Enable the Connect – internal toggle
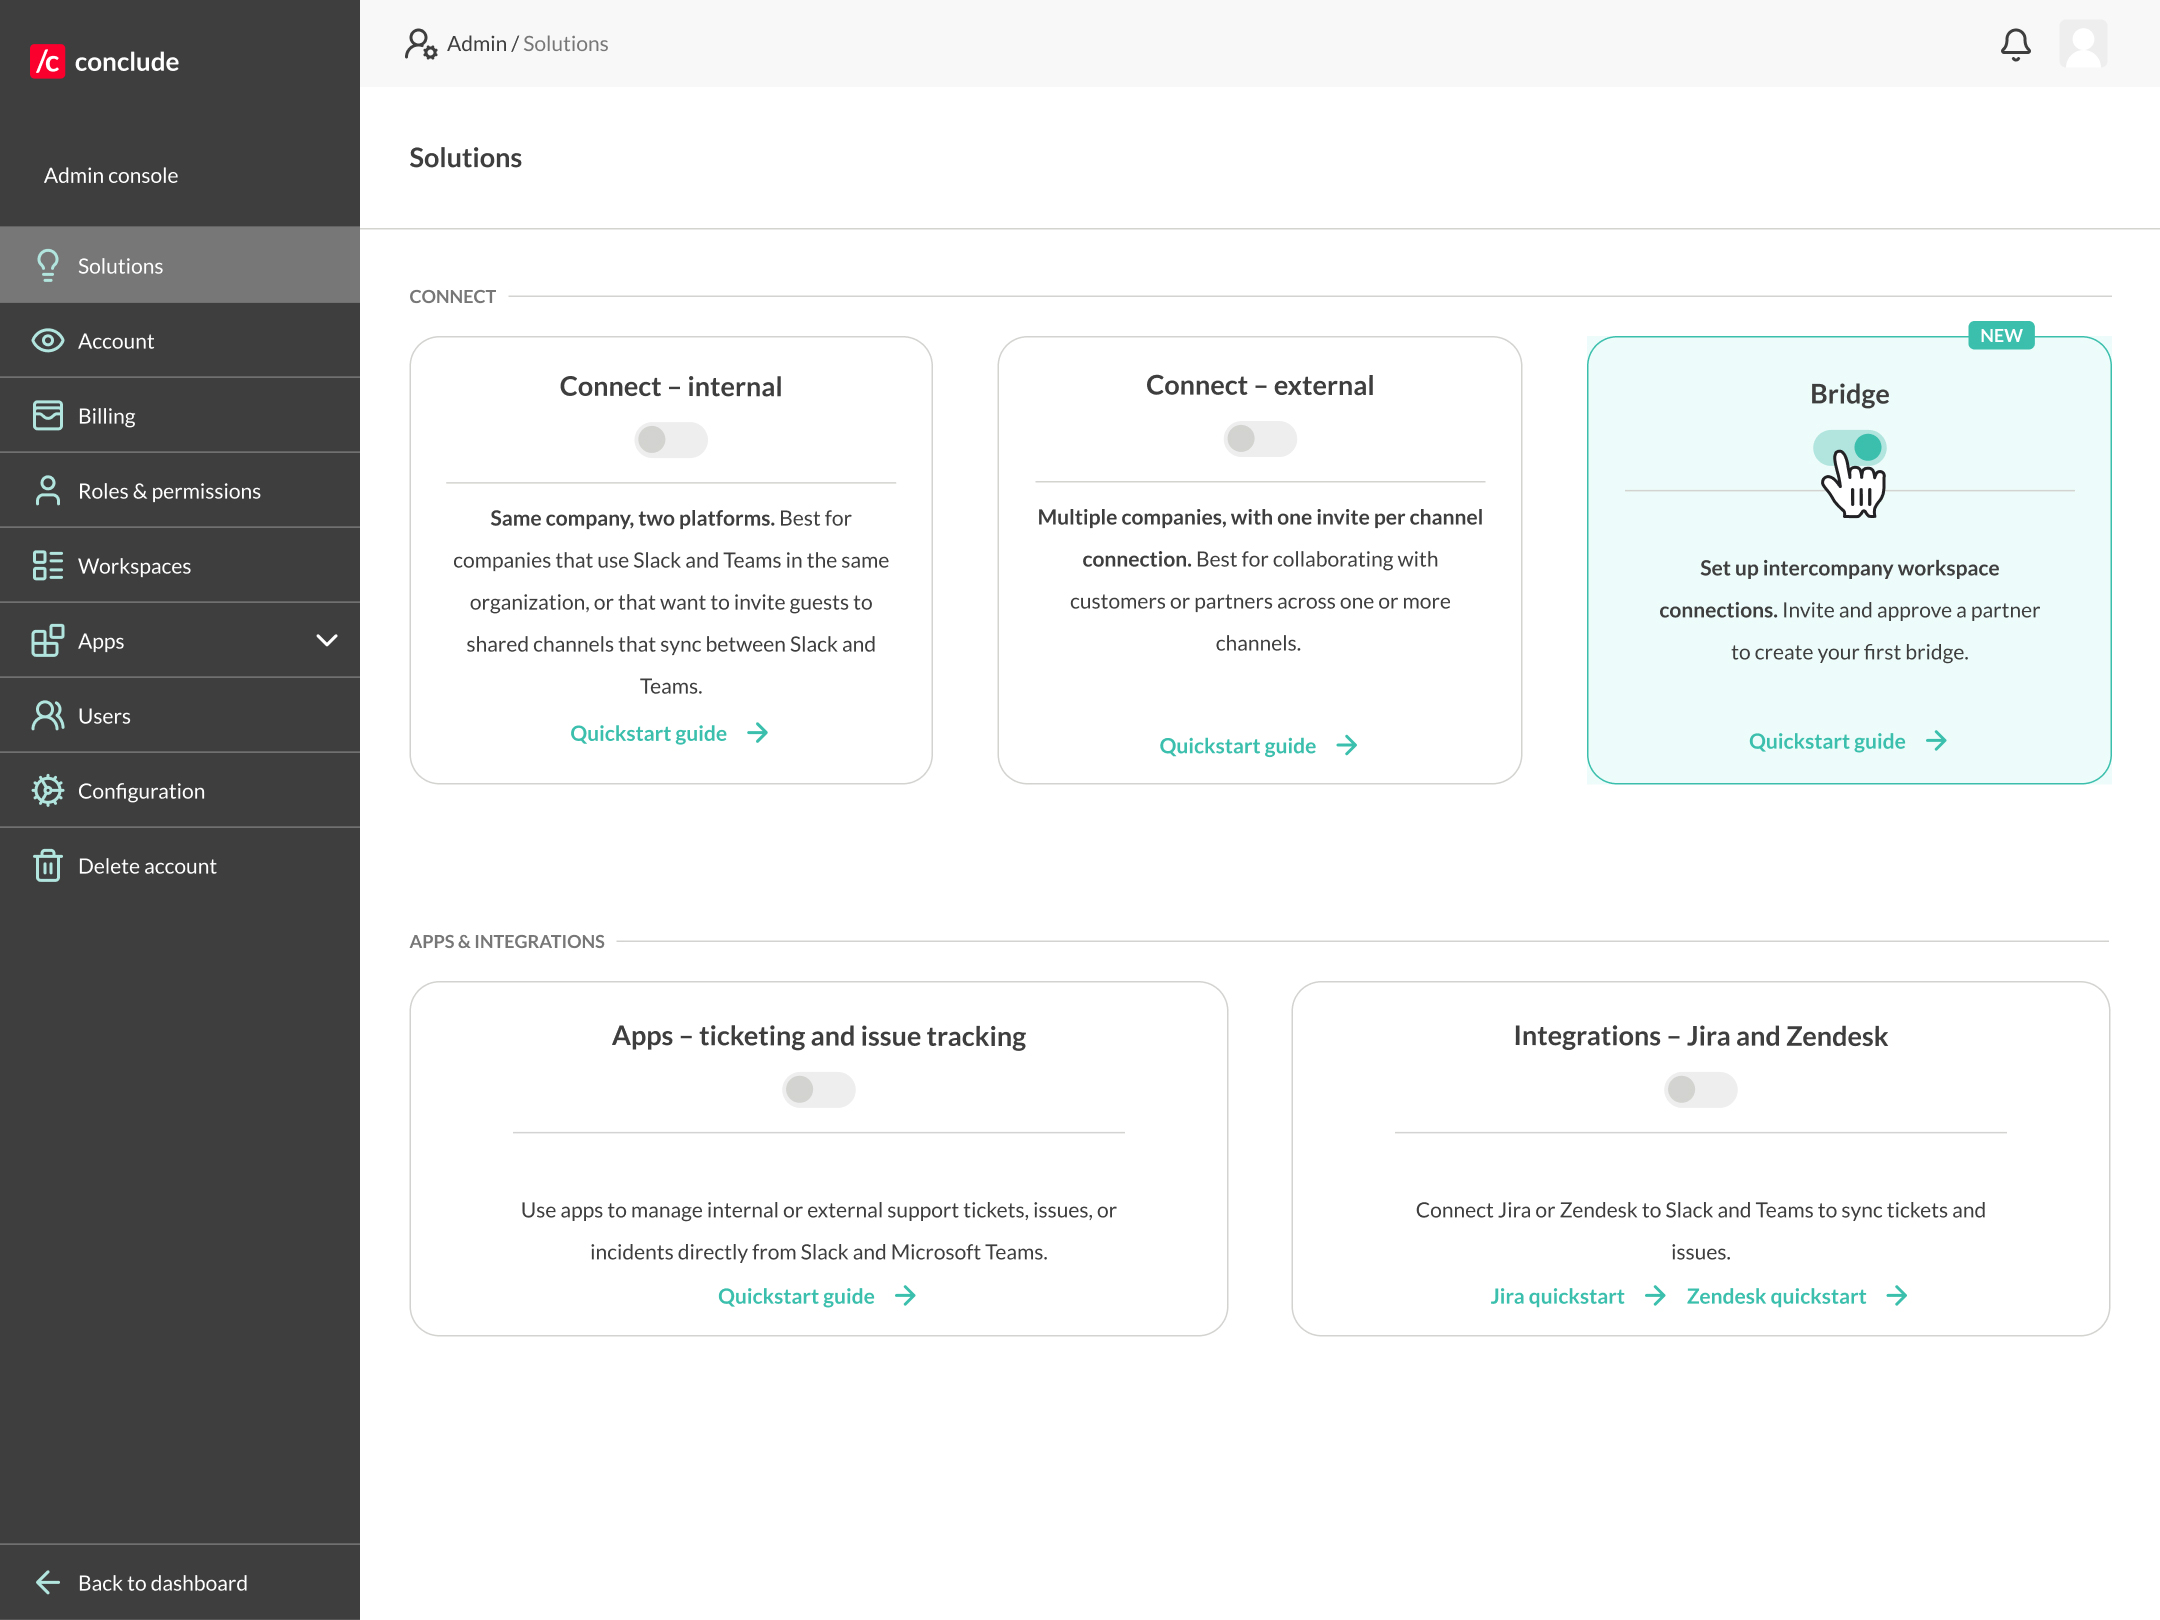2160x1620 pixels. point(671,440)
